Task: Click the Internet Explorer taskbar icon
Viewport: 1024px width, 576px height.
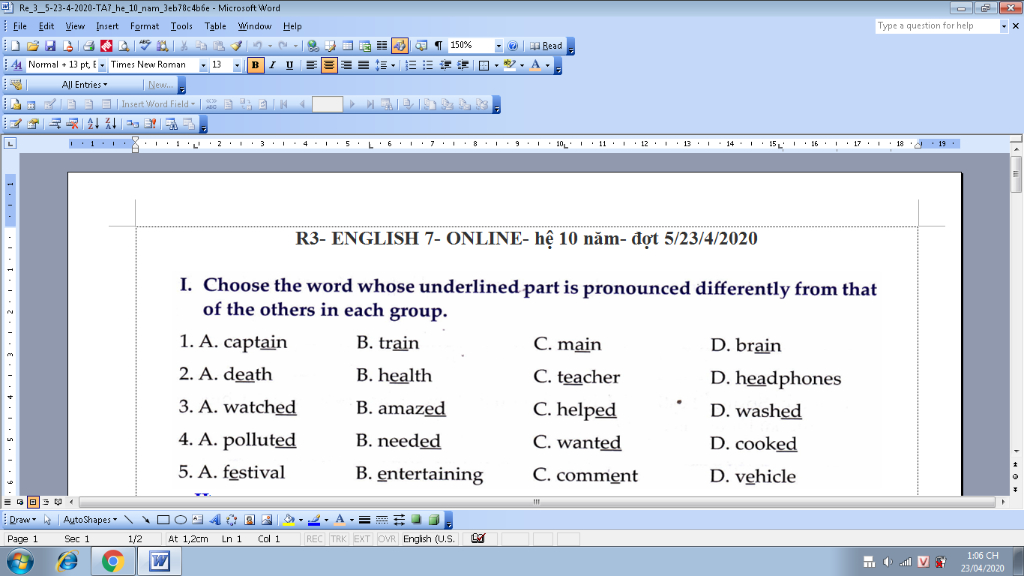Action: tap(67, 561)
